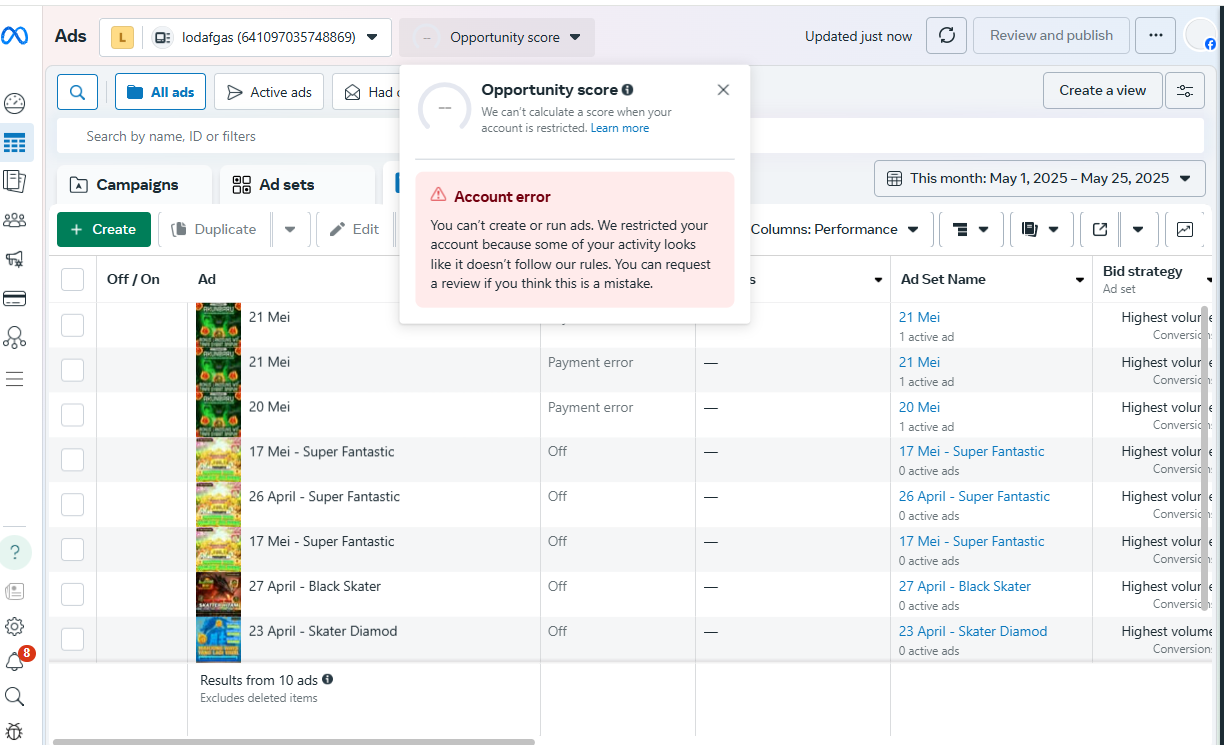Viewport: 1224px width, 745px height.
Task: Open the date range This month dropdown
Action: pyautogui.click(x=1040, y=179)
